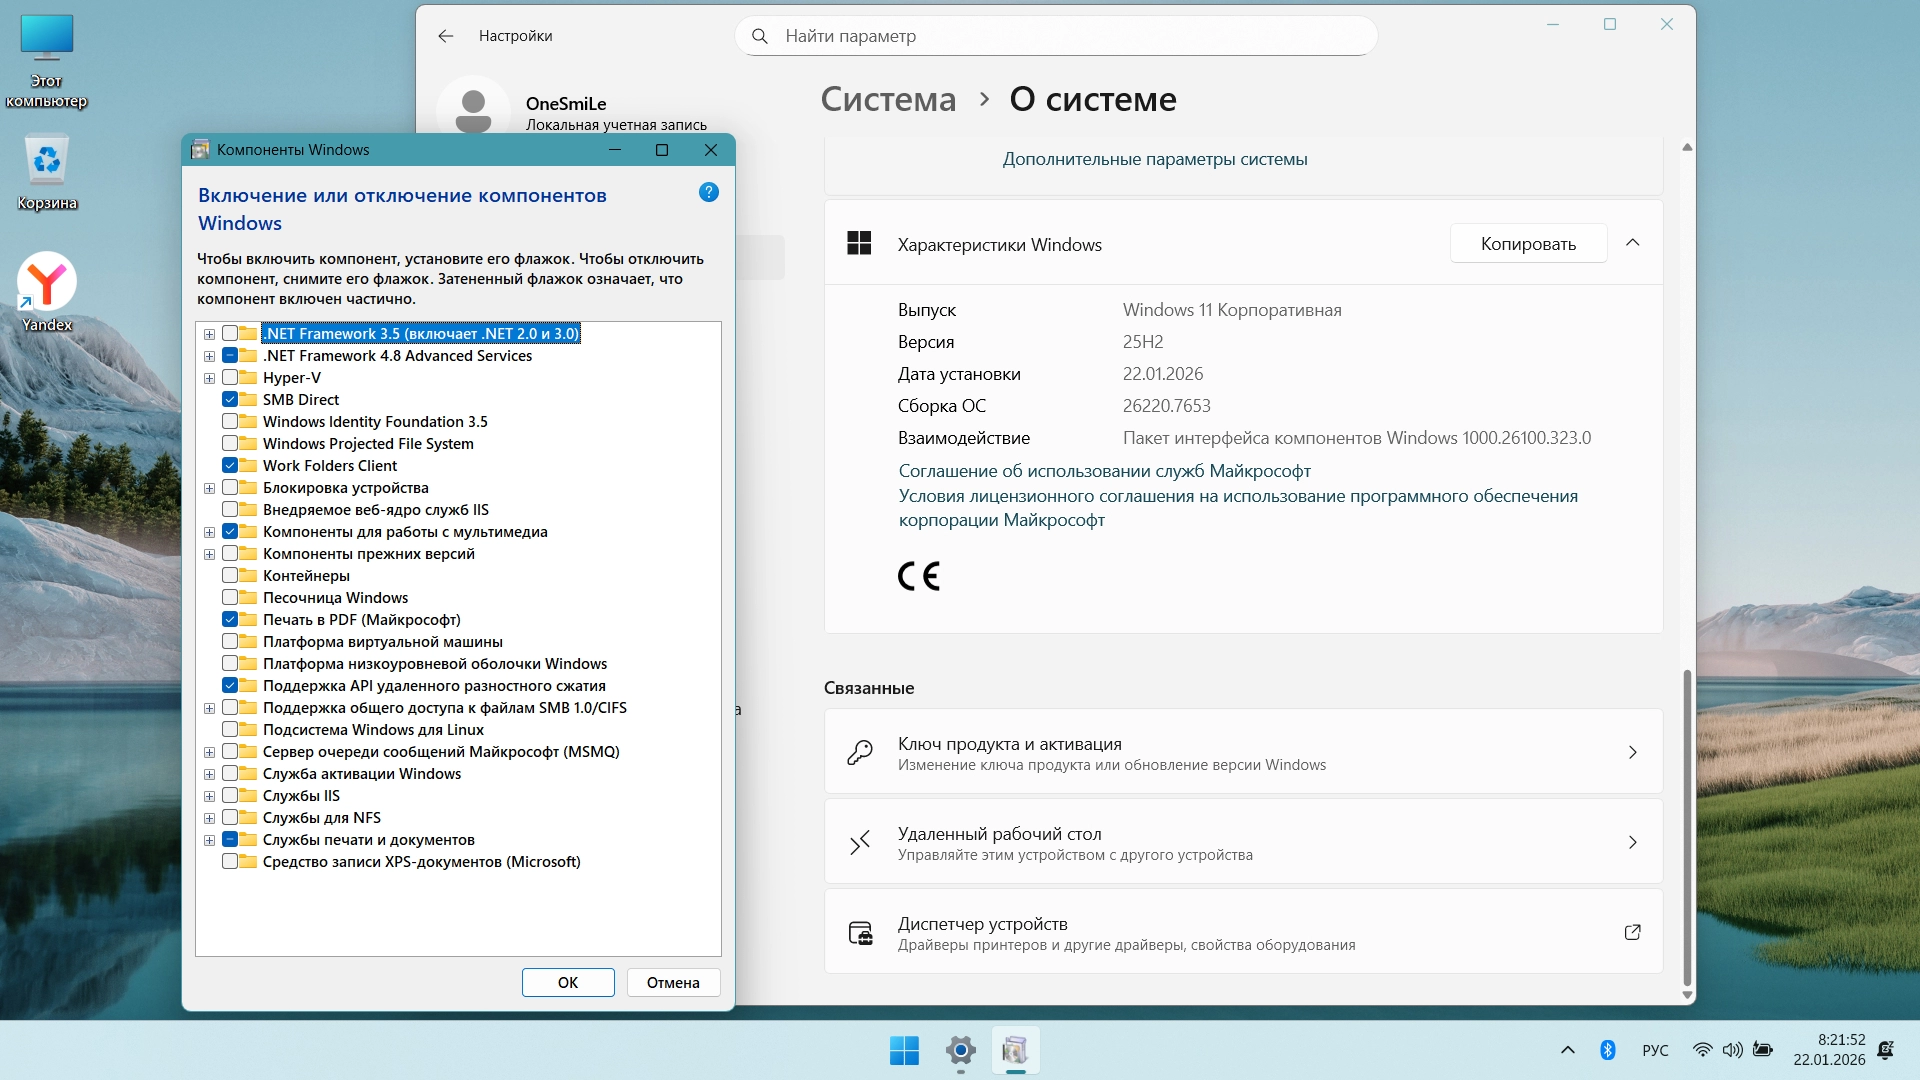The image size is (1920, 1080).
Task: Click the Найти параметр search field
Action: coord(1060,36)
